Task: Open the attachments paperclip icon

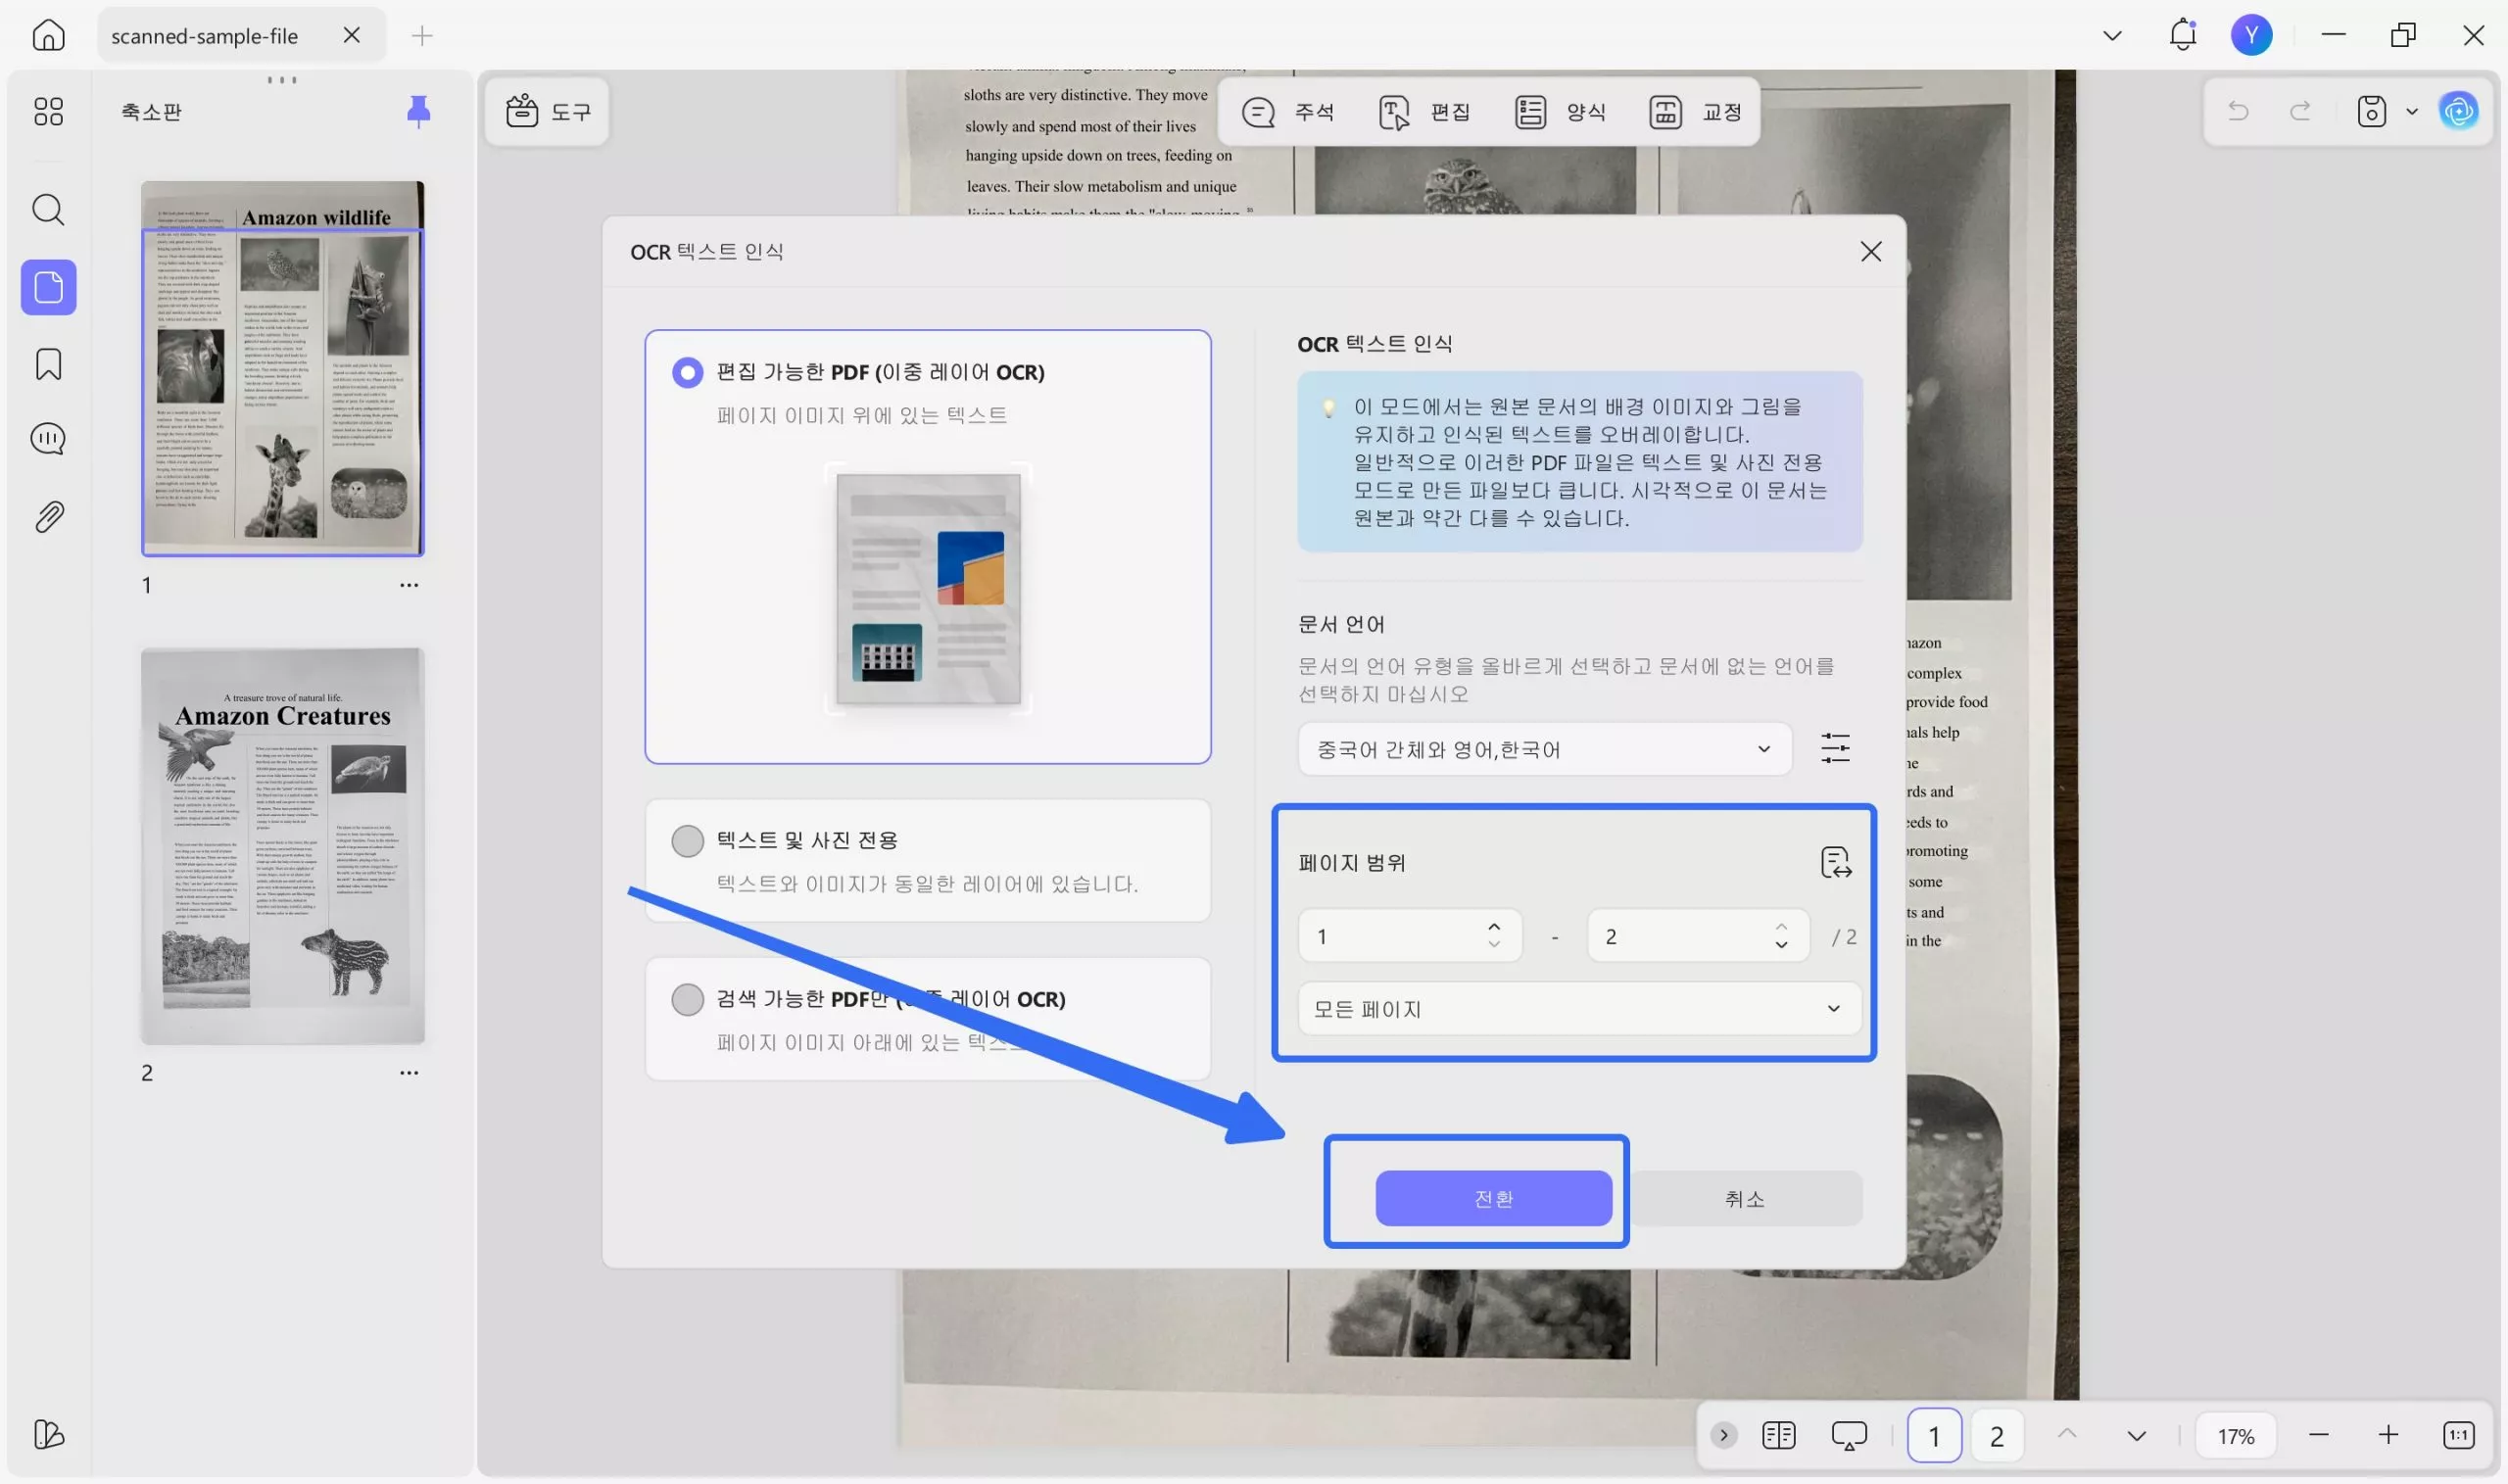Action: [48, 517]
